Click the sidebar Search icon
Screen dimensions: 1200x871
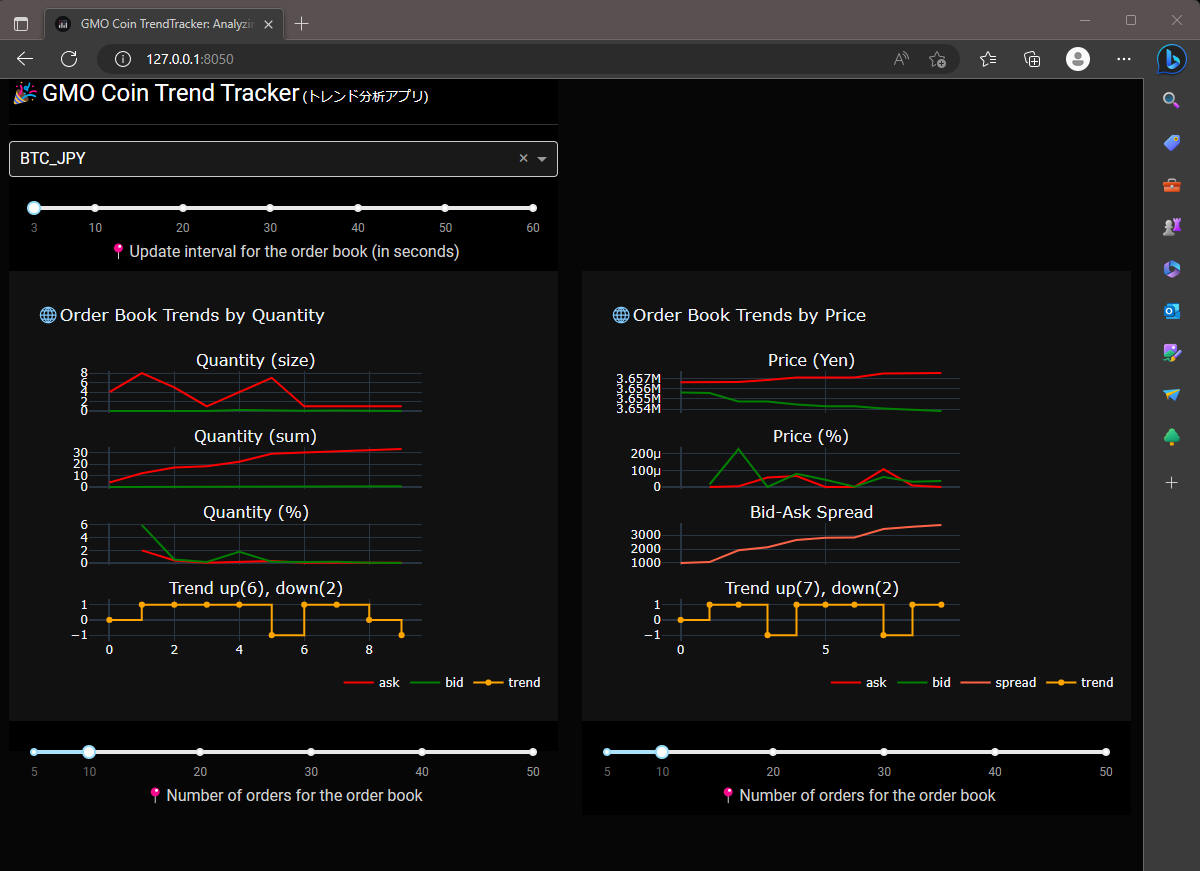click(1172, 99)
